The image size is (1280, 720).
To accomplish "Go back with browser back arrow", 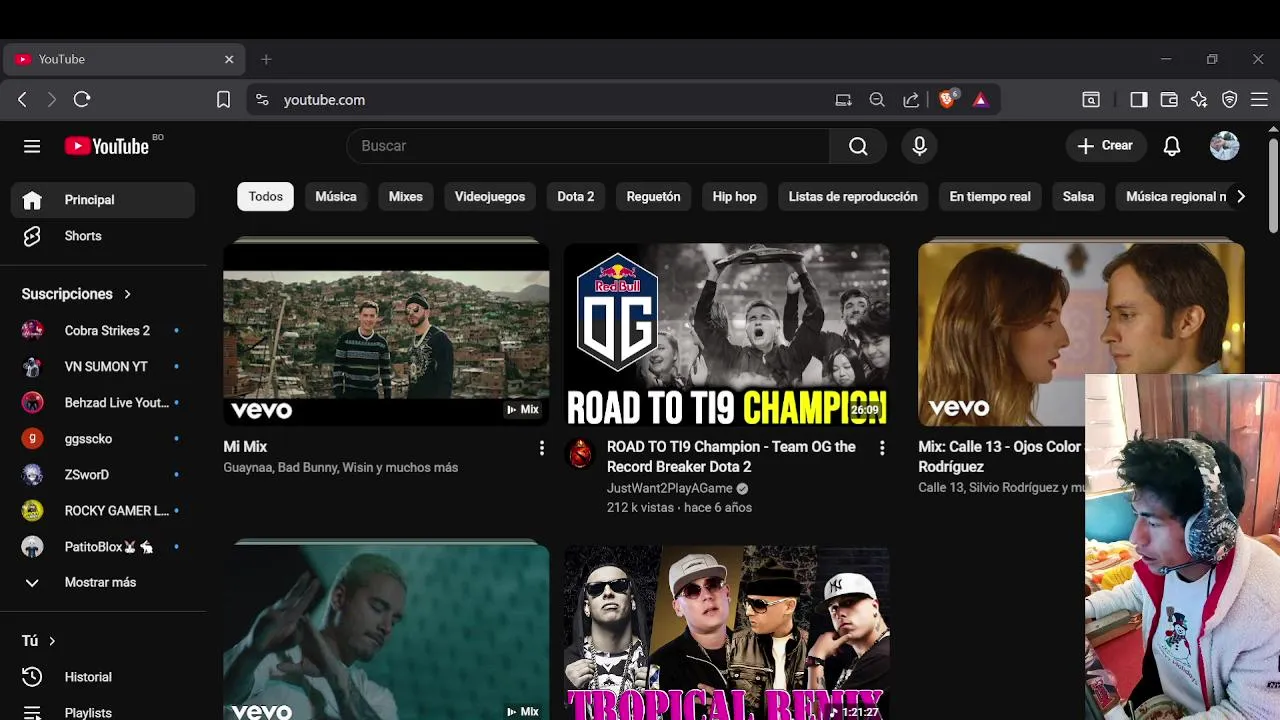I will (22, 99).
